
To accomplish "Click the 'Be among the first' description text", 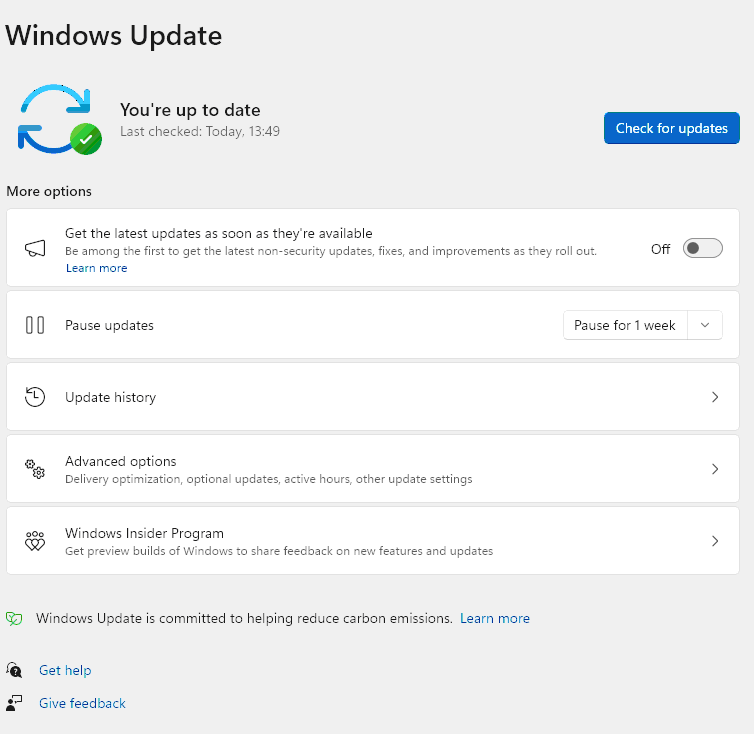I will point(331,251).
